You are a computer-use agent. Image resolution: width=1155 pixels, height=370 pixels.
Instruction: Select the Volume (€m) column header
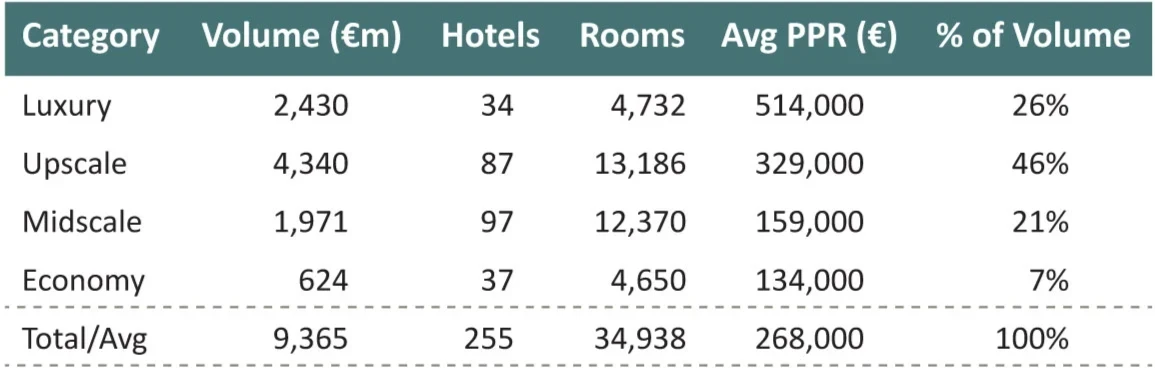coord(301,37)
